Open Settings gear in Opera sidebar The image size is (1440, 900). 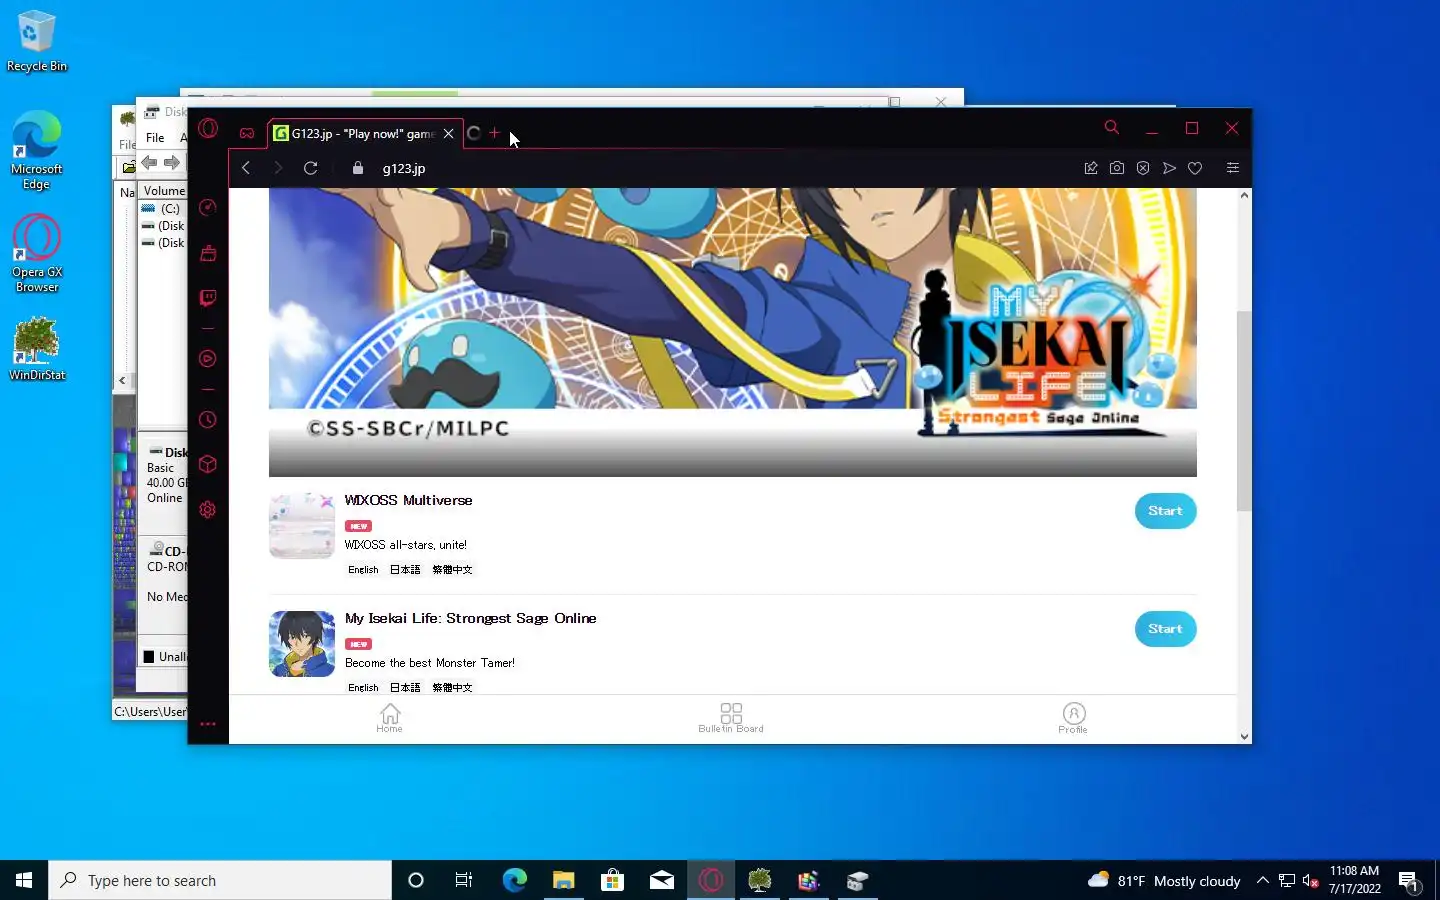coord(208,510)
